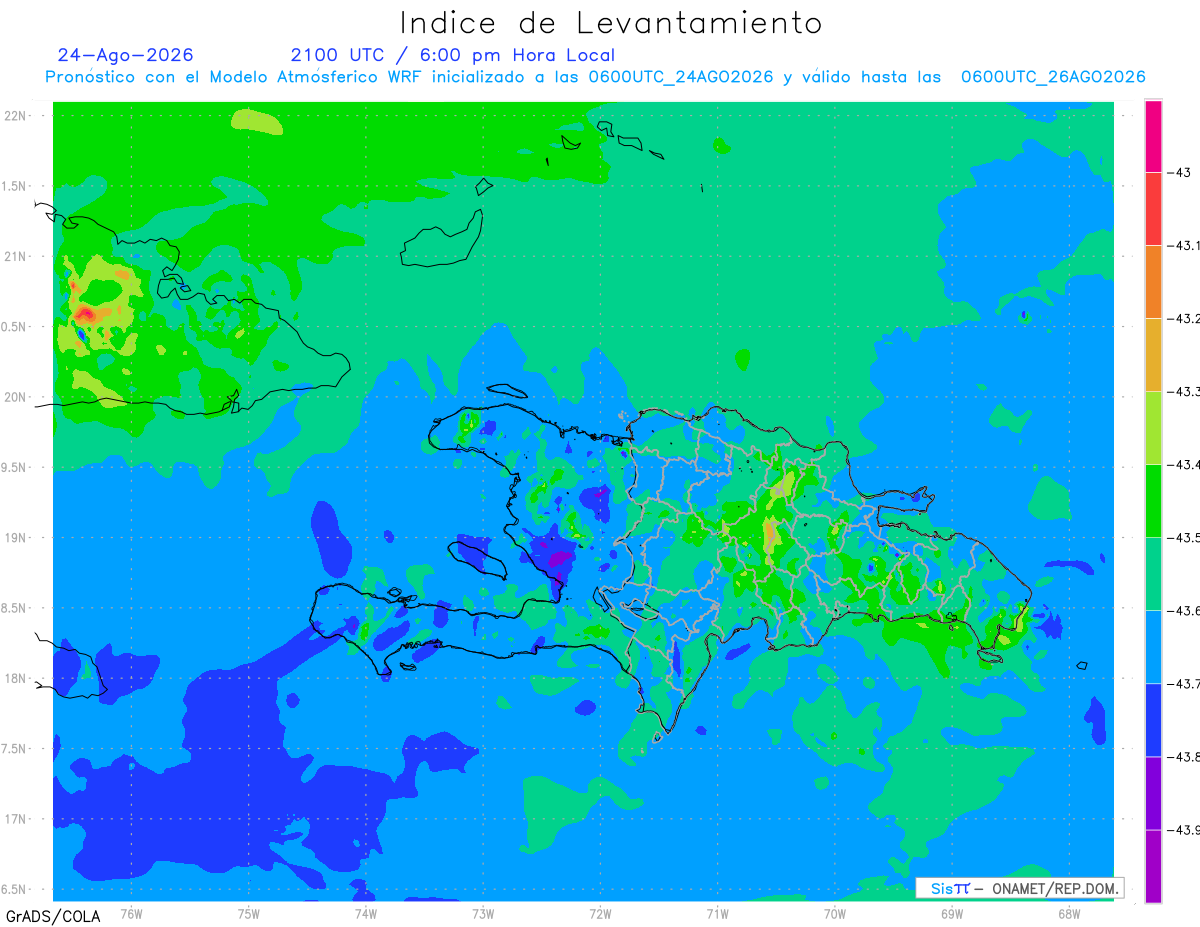Click the '76W' longitude axis label
1200x927 pixels.
(131, 915)
